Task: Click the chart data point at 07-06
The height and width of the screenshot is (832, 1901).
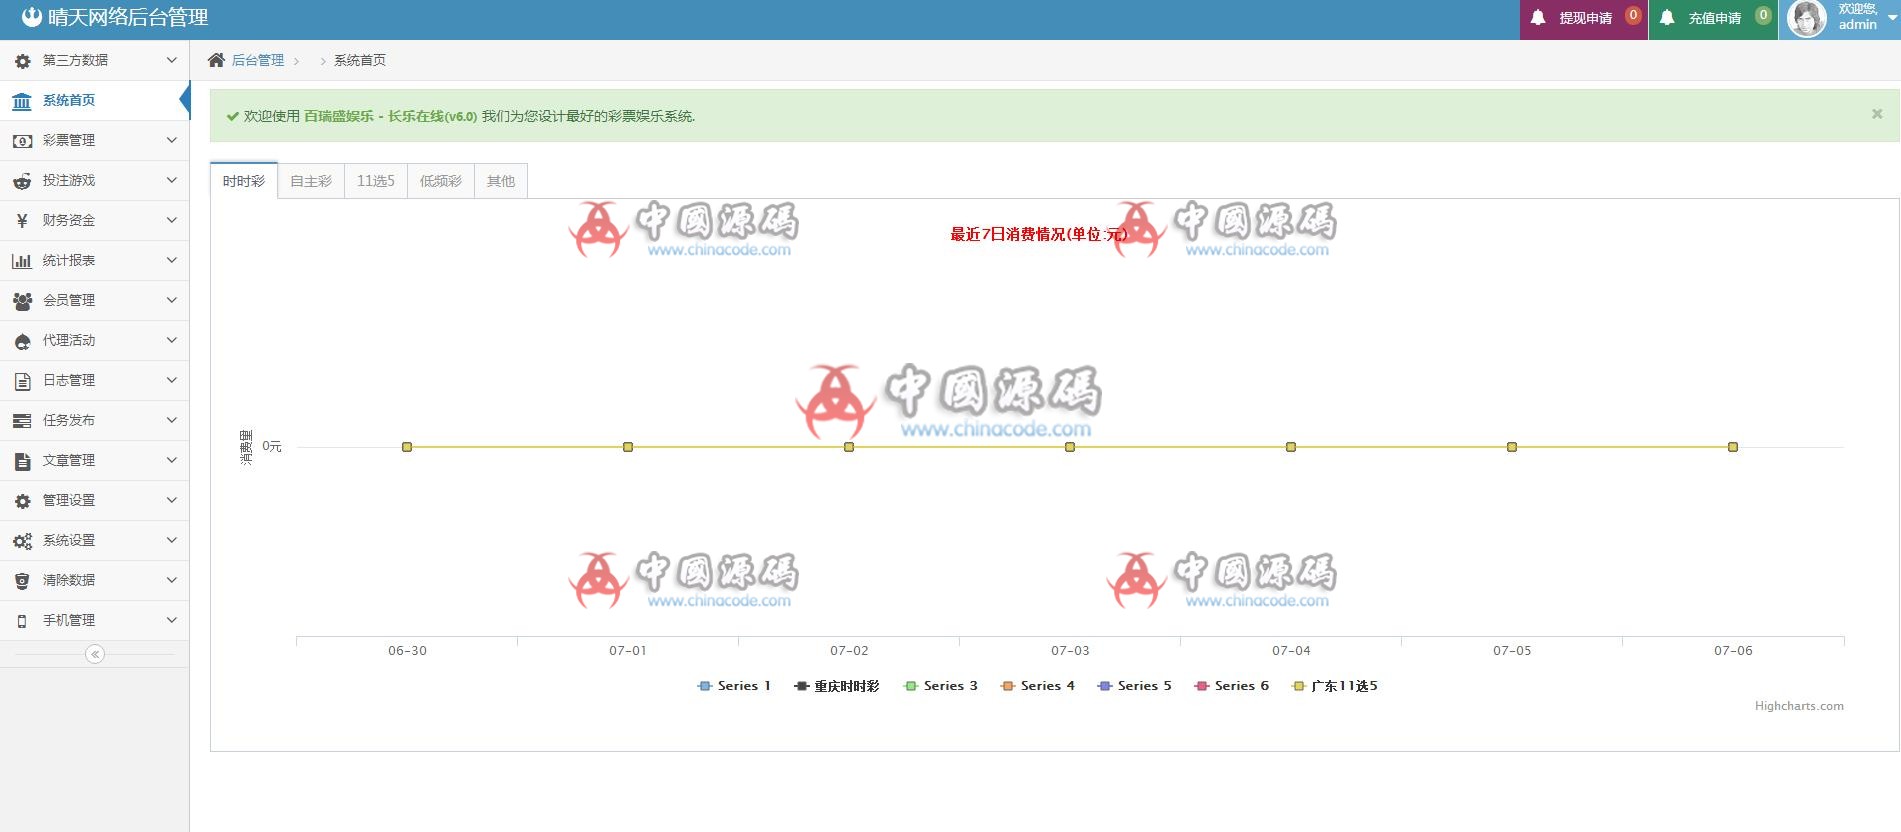Action: pos(1733,447)
